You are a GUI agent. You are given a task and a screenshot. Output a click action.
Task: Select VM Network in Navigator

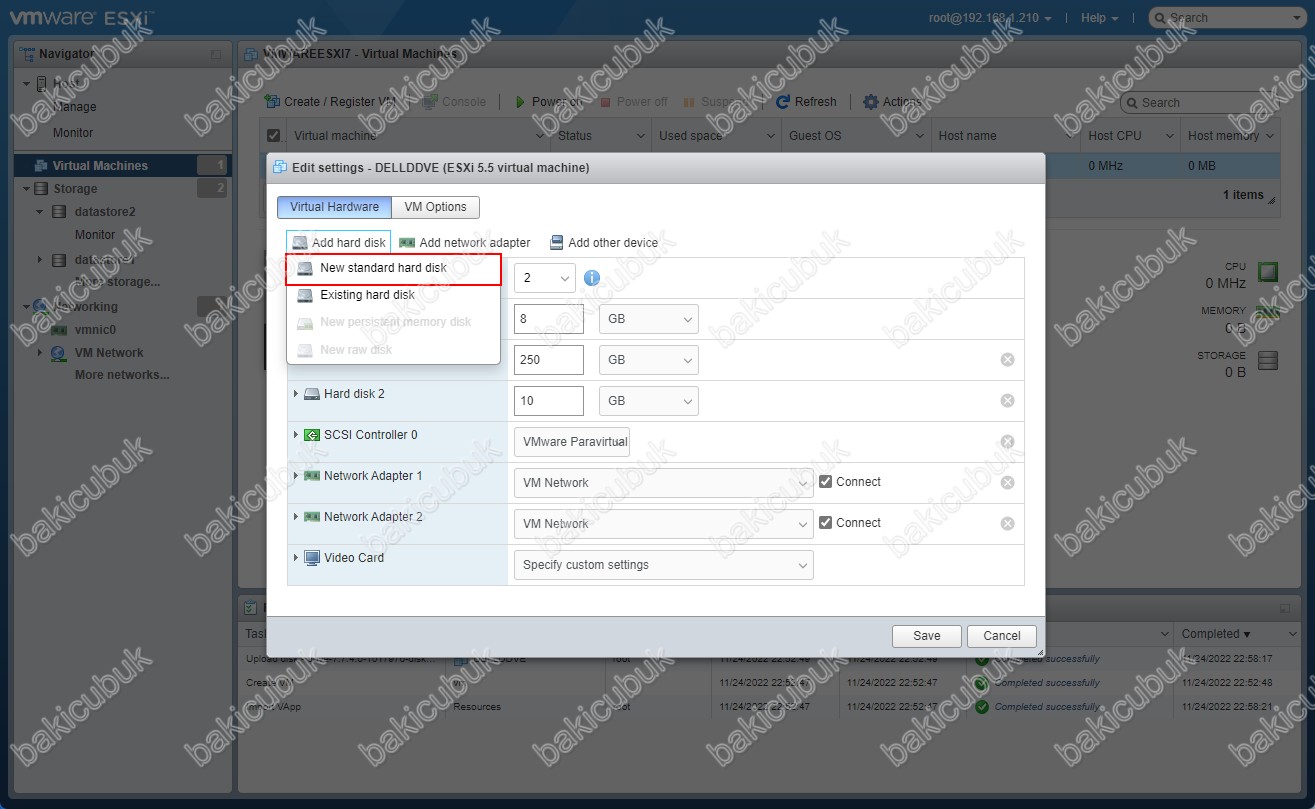[109, 353]
